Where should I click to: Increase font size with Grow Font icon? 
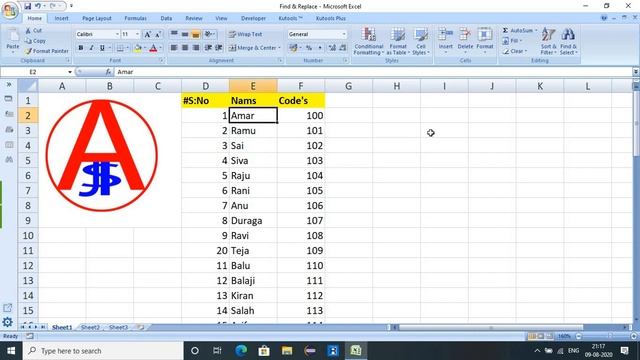tap(147, 34)
